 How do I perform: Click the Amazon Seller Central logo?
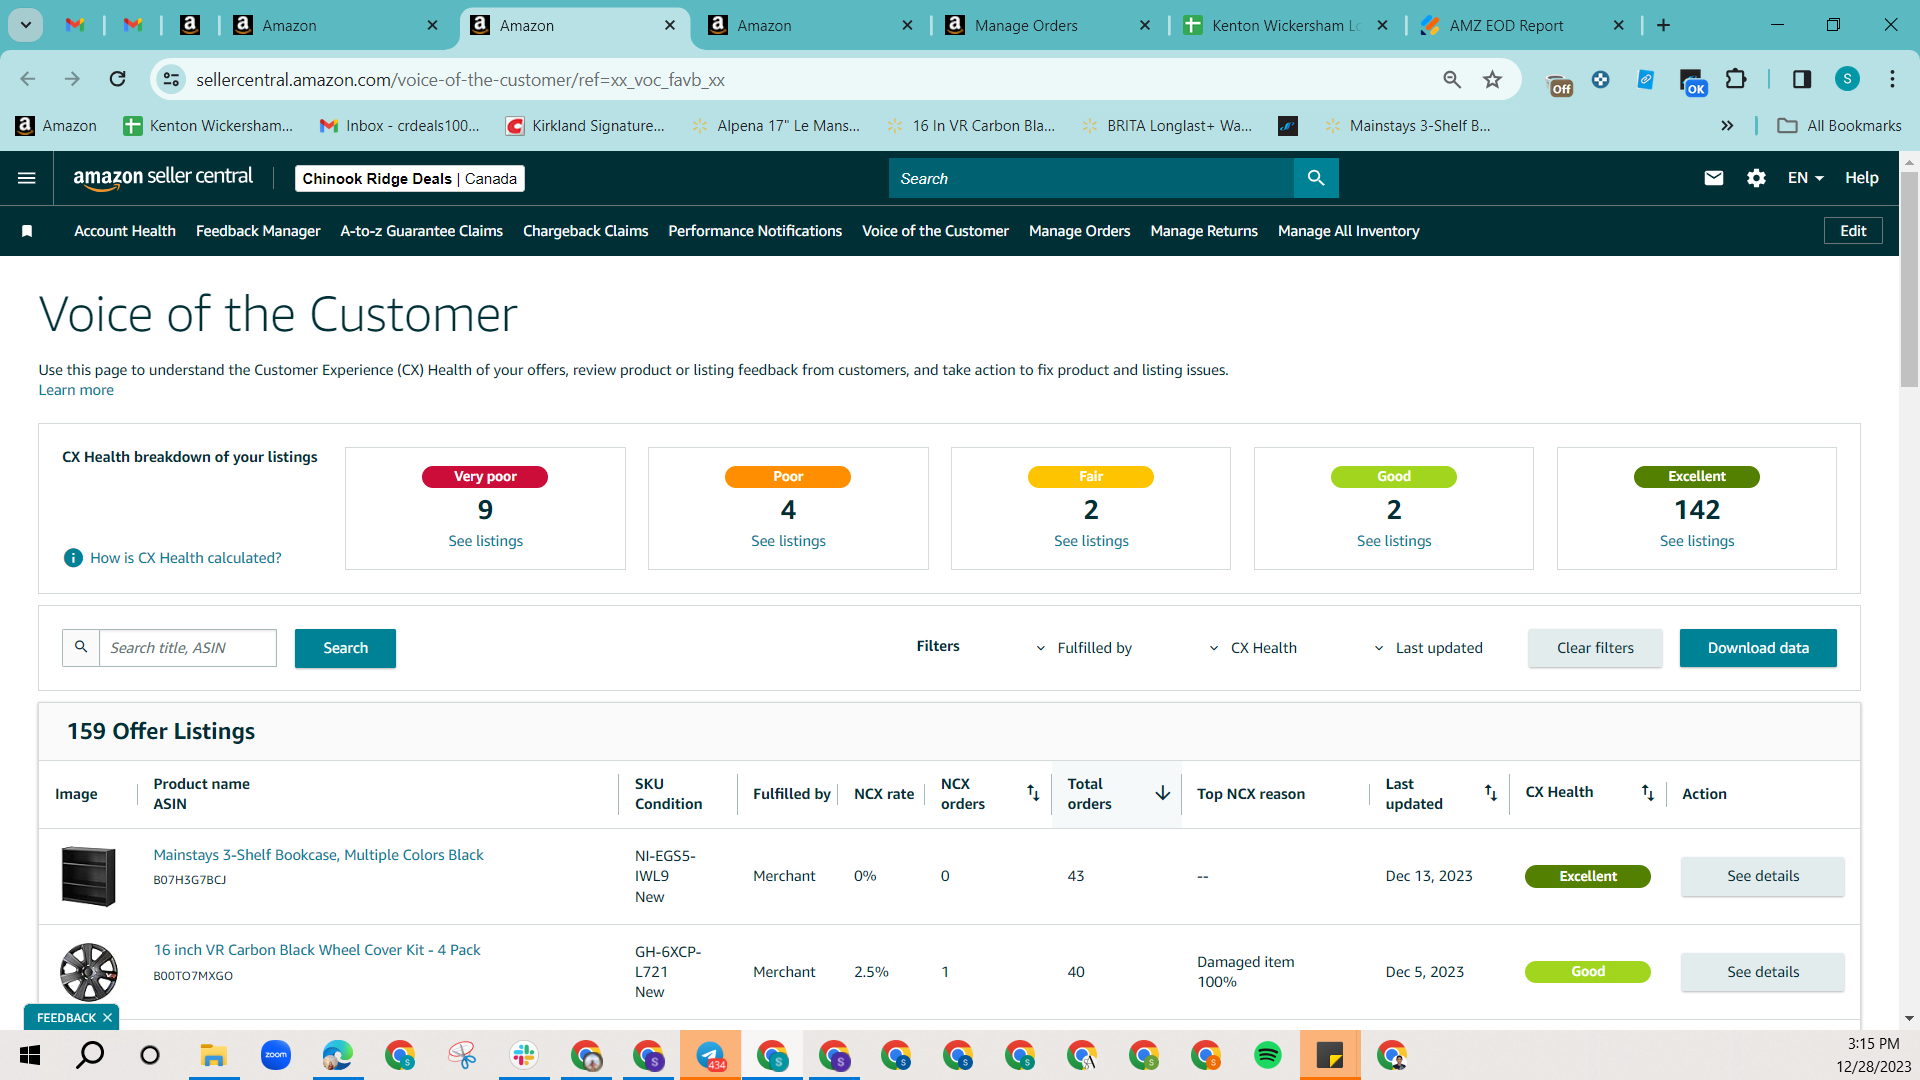click(x=163, y=178)
